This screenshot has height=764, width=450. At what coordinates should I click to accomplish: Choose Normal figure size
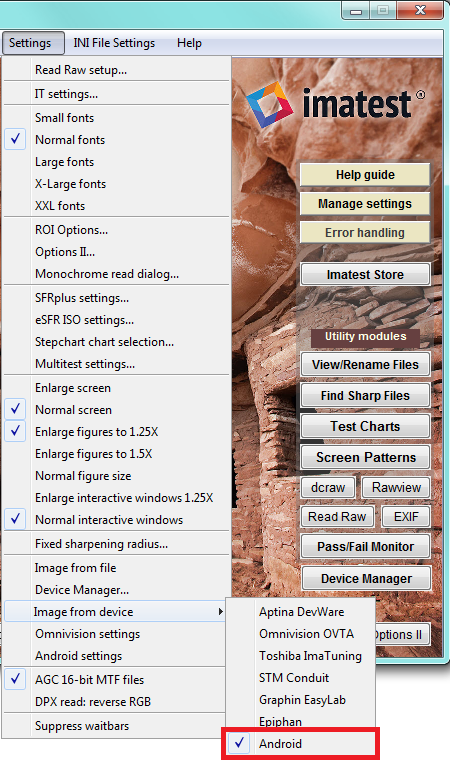pos(117,476)
